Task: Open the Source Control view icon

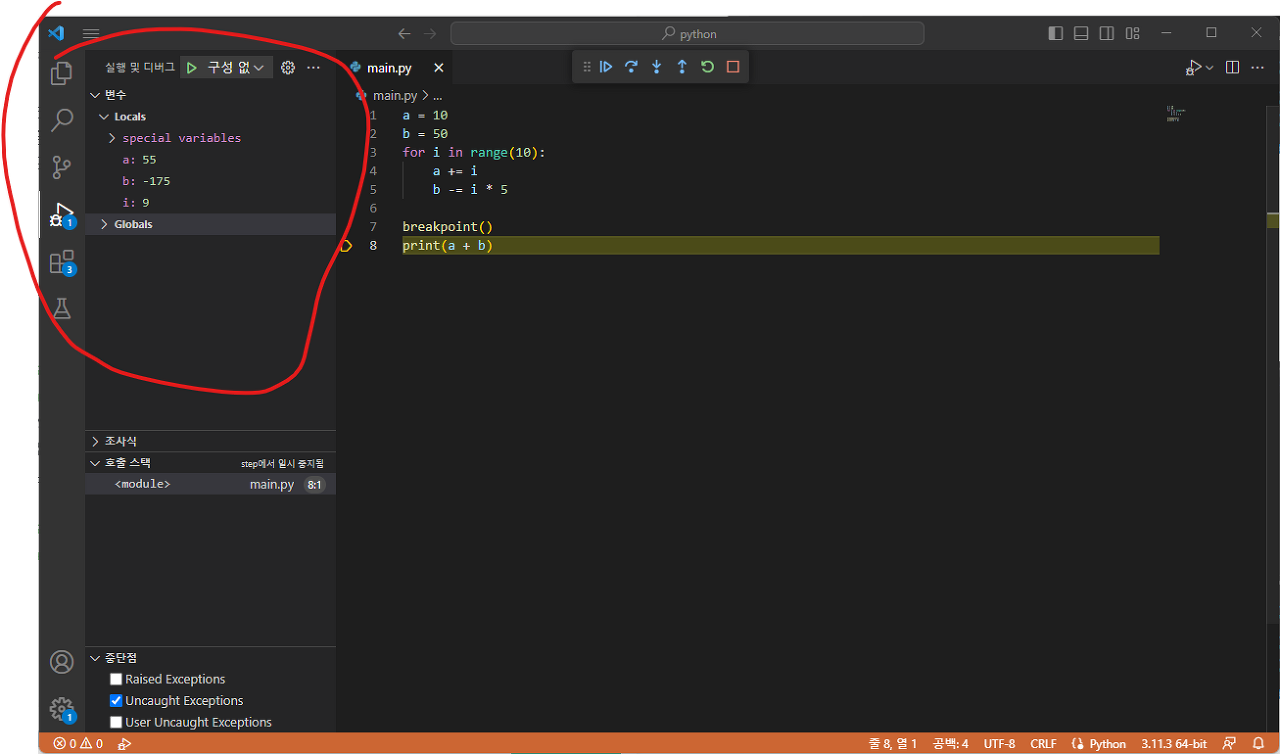Action: [x=62, y=167]
